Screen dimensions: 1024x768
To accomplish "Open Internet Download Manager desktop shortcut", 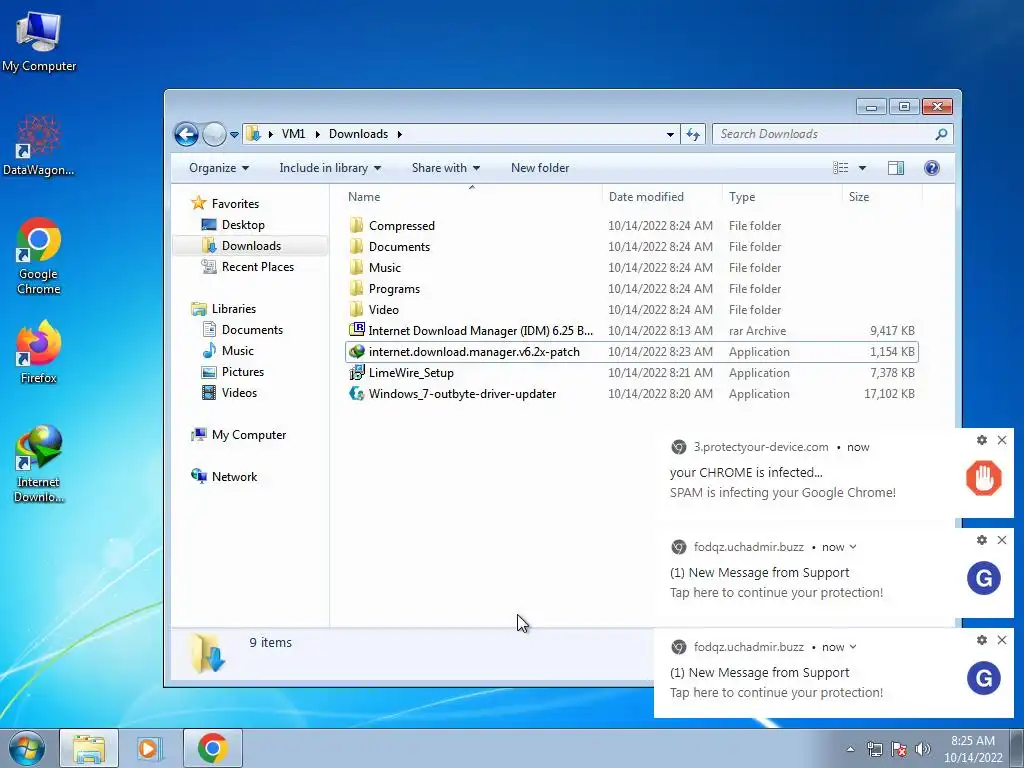I will pos(39,464).
